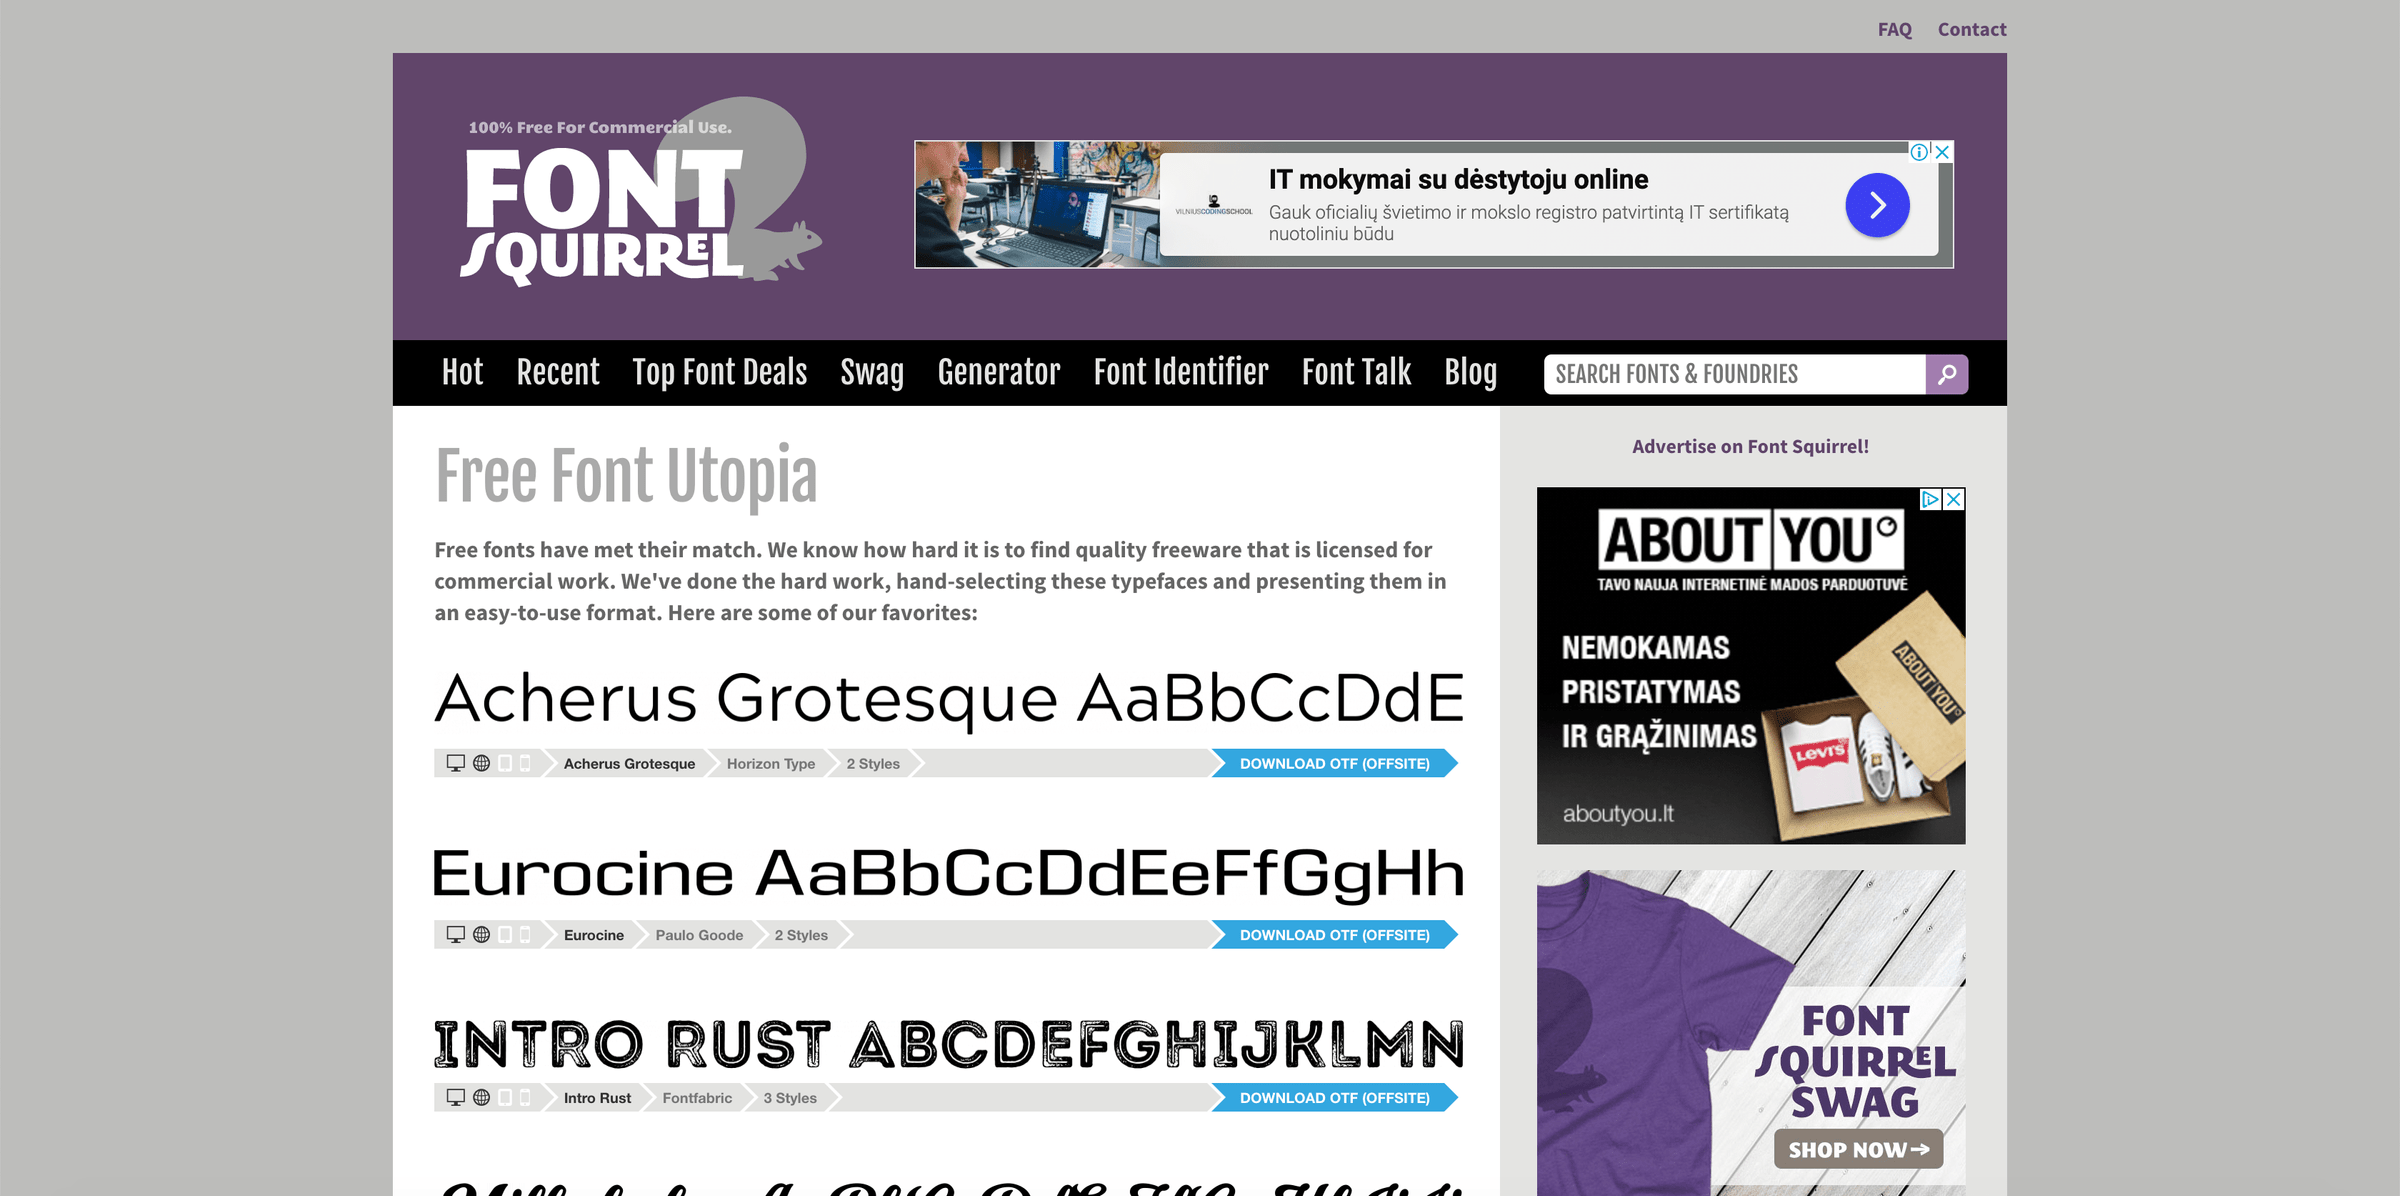Open the Top Font Deals menu item
This screenshot has height=1196, width=2400.
coord(720,372)
